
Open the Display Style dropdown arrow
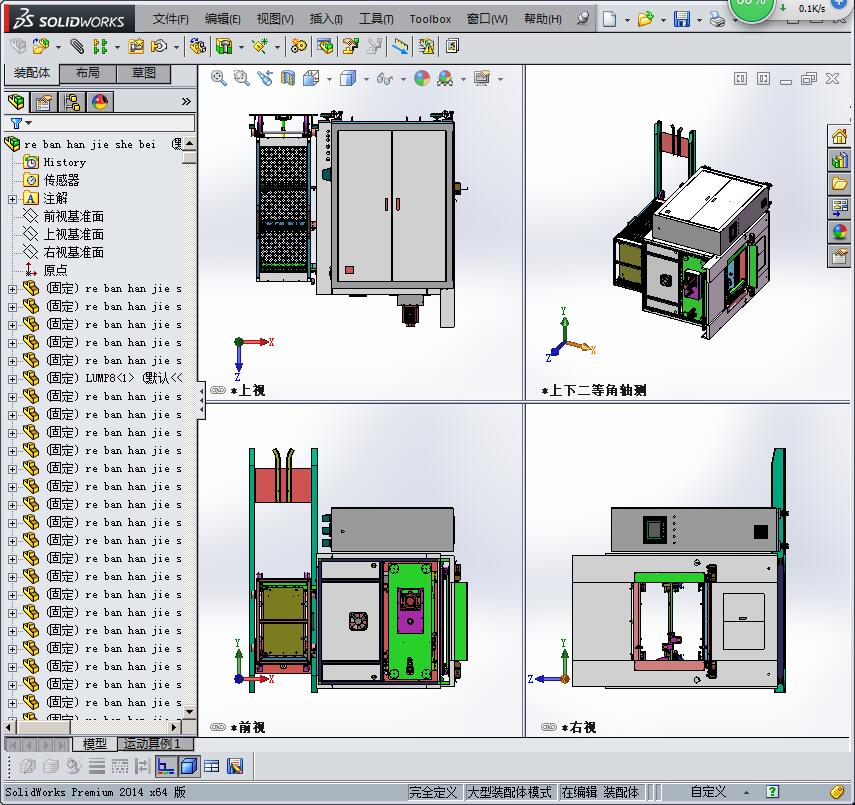[x=366, y=80]
